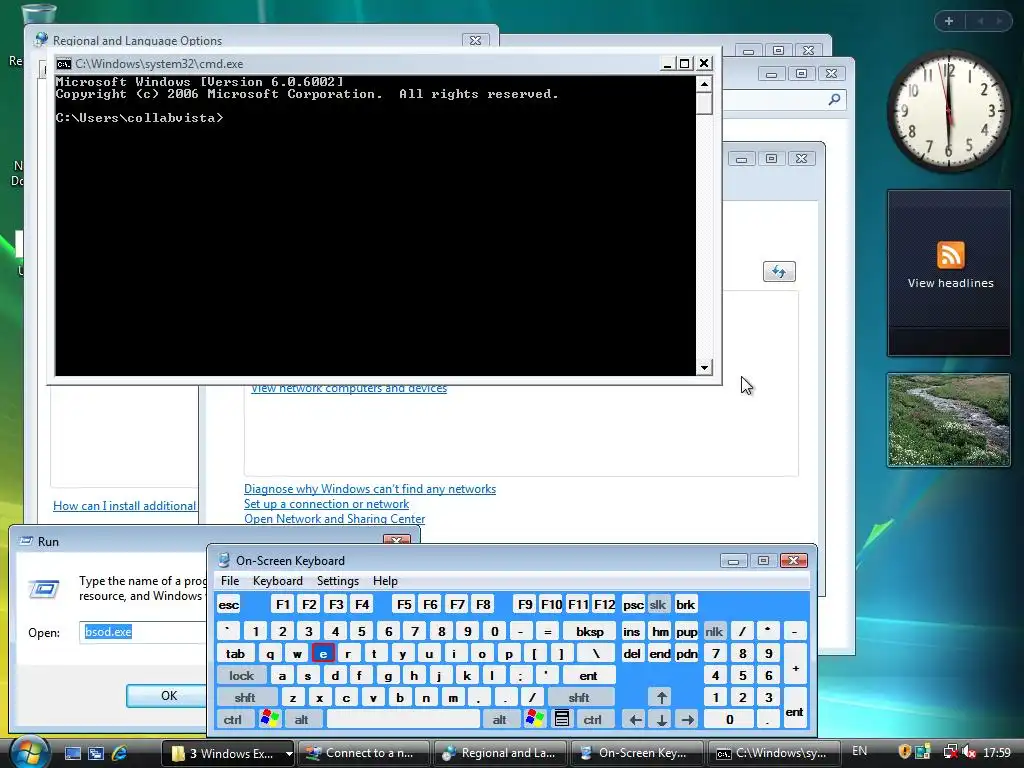Open Internet Explorer from Quick Launch

(x=120, y=753)
